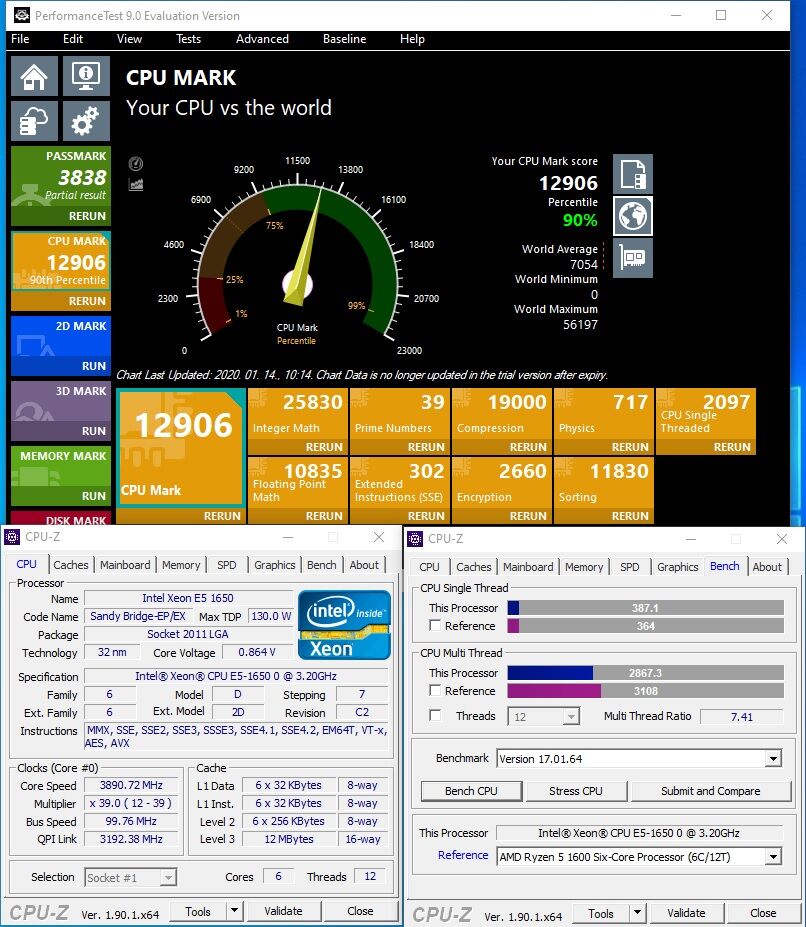Open the Edit menu
Viewport: 806px width, 927px height.
[73, 39]
